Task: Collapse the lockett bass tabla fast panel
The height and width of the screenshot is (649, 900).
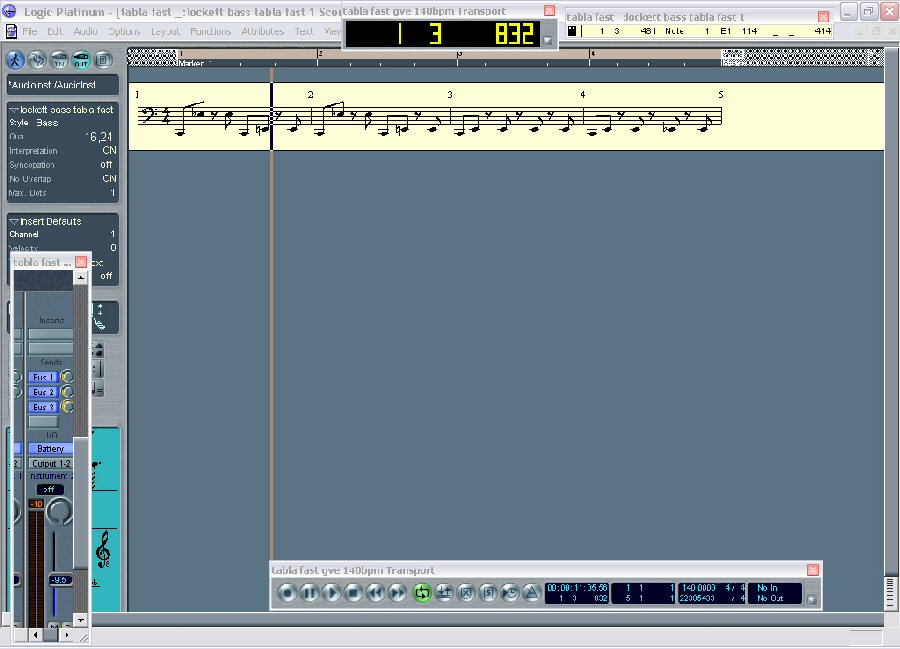Action: (14, 110)
